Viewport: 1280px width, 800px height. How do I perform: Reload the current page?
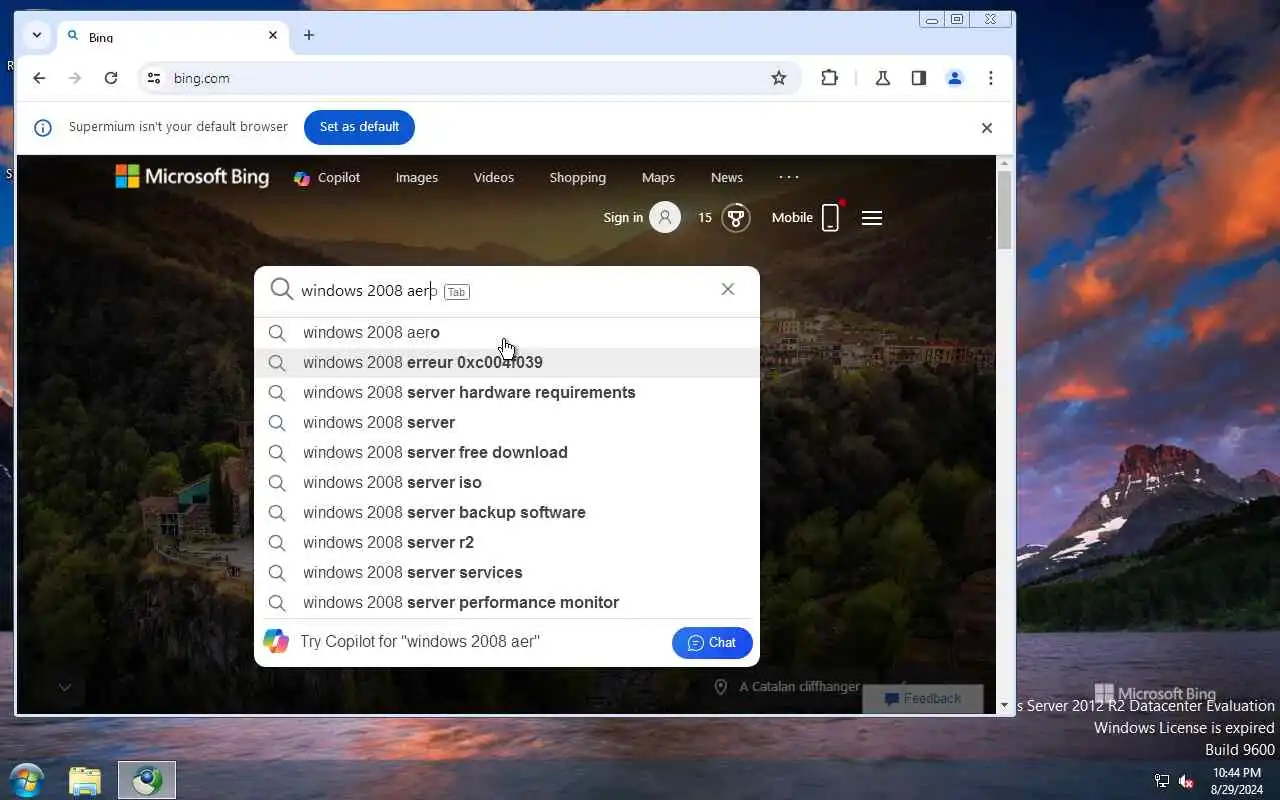tap(111, 78)
